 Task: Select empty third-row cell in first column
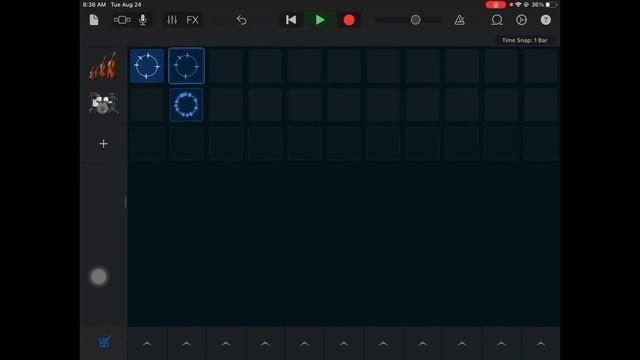tap(147, 144)
